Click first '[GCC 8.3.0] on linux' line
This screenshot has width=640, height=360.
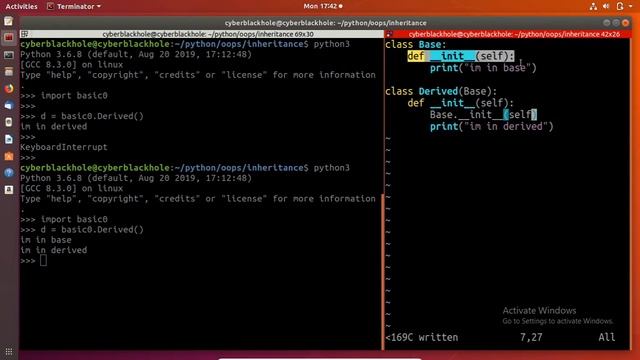(71, 64)
